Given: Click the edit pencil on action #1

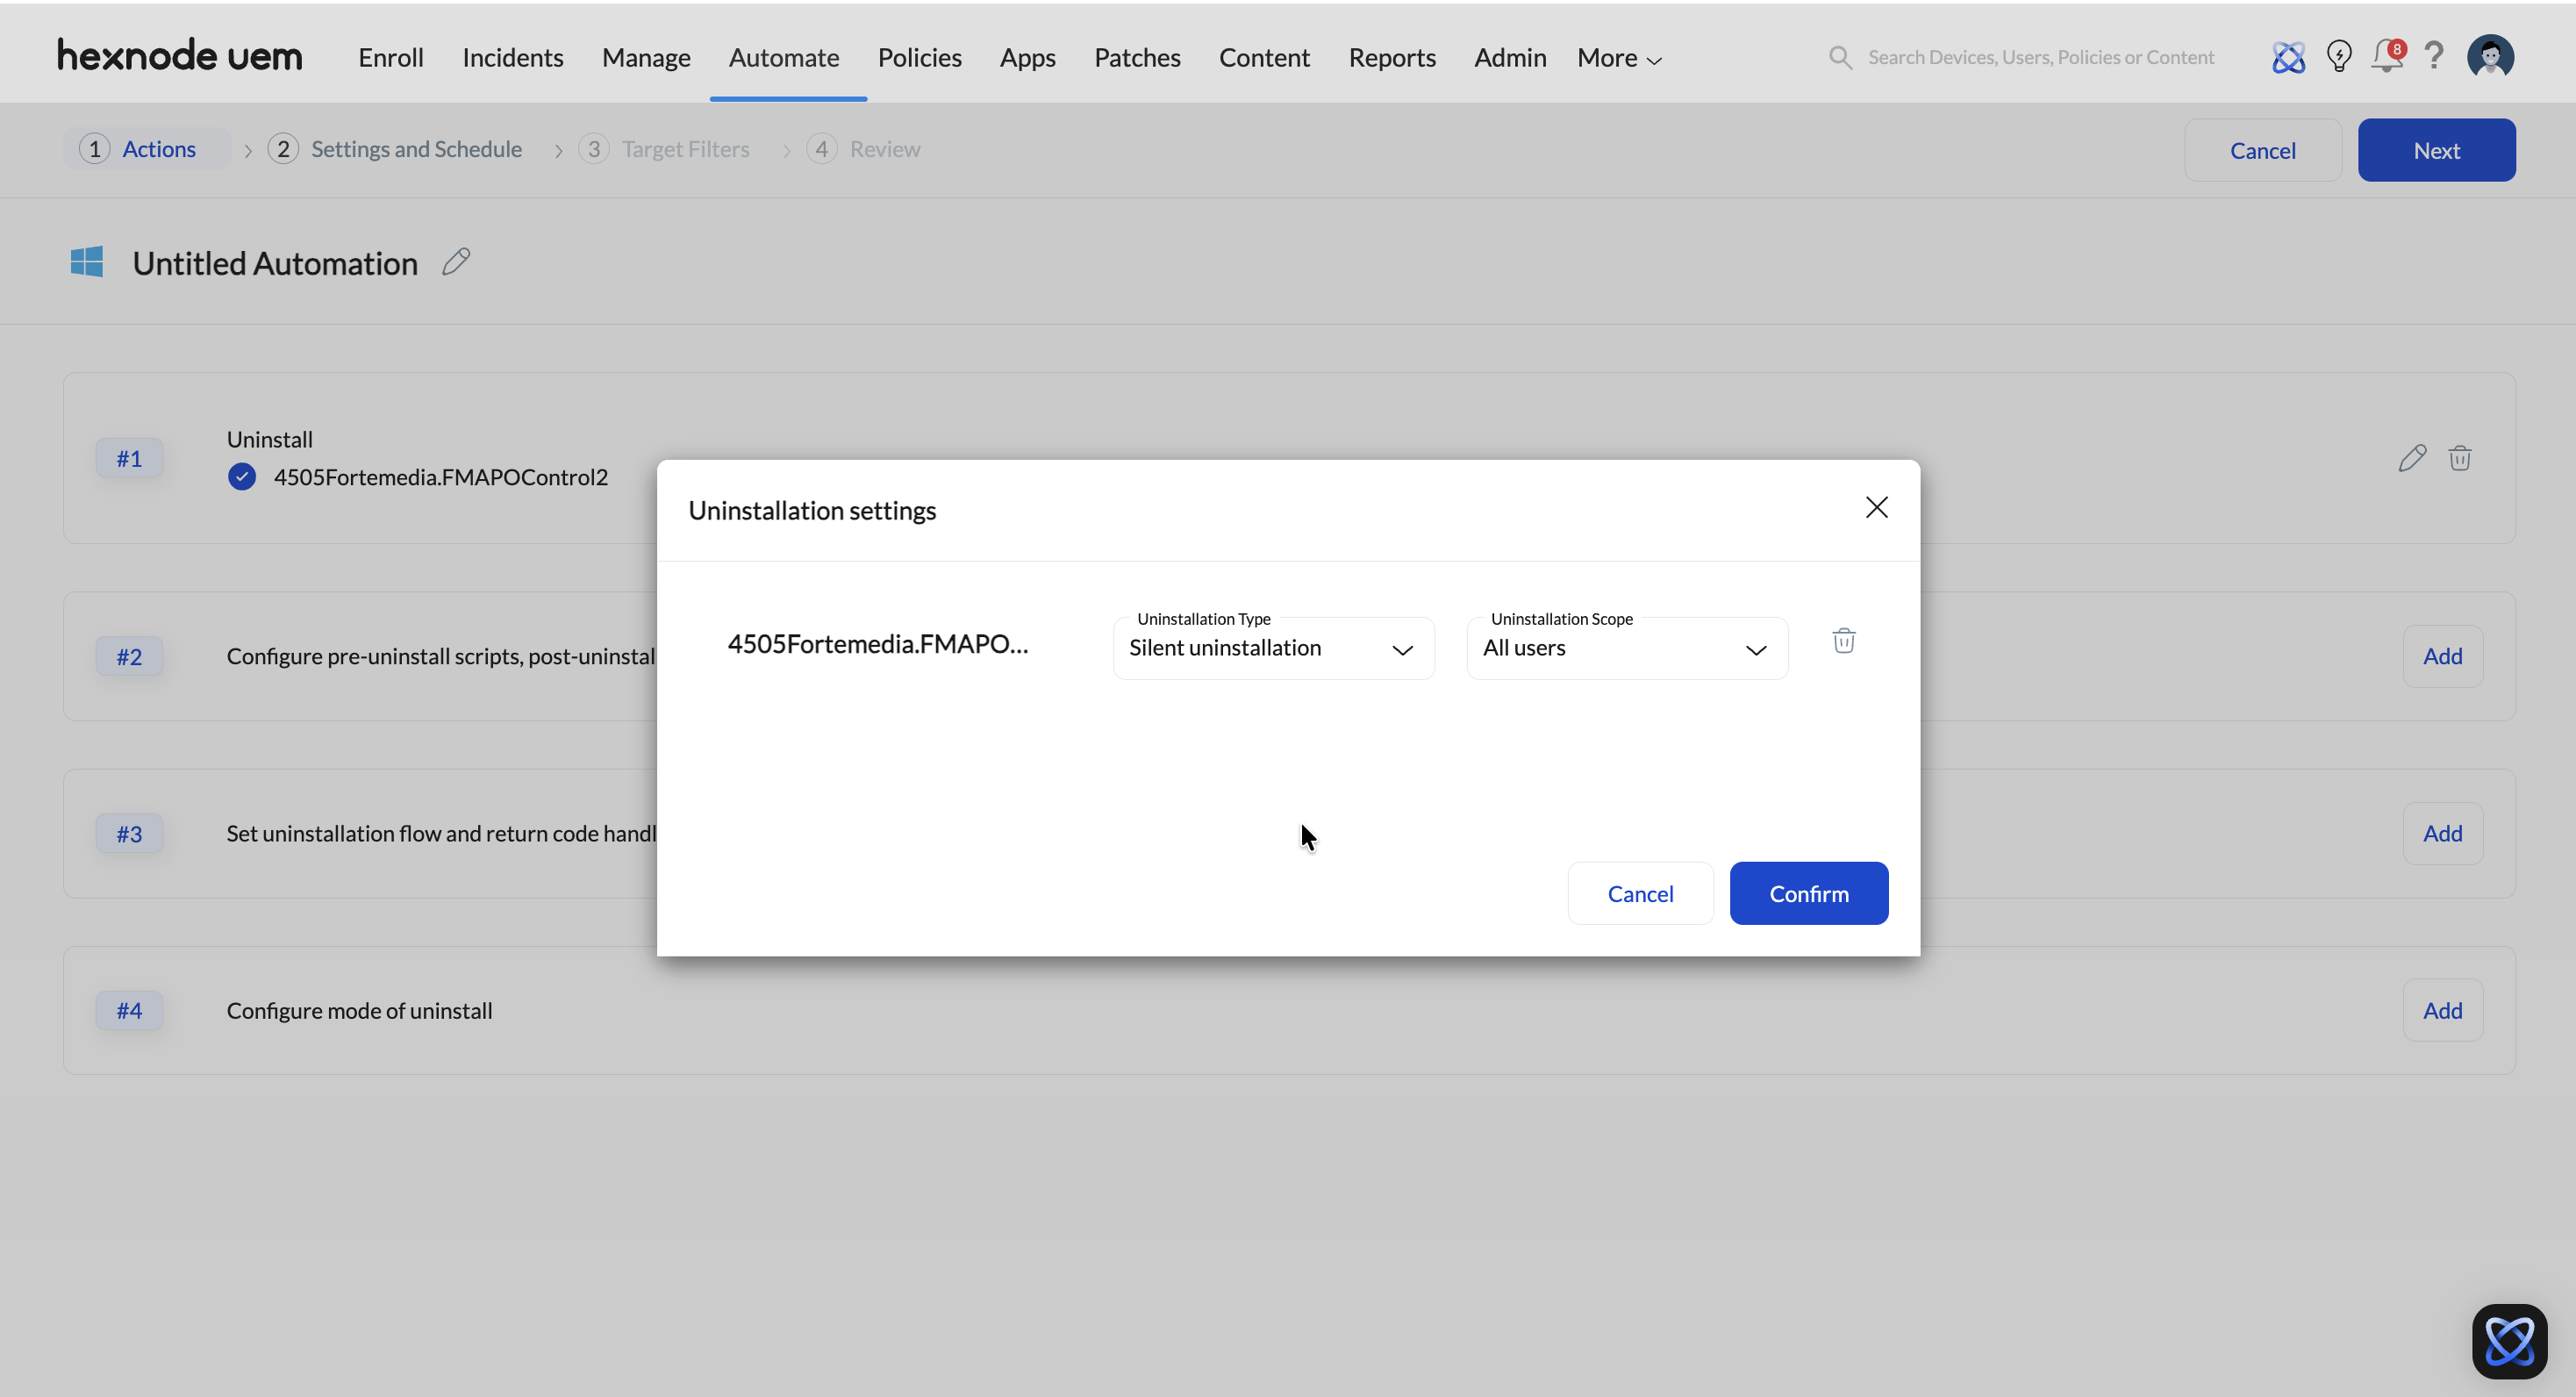Looking at the screenshot, I should pos(2411,458).
